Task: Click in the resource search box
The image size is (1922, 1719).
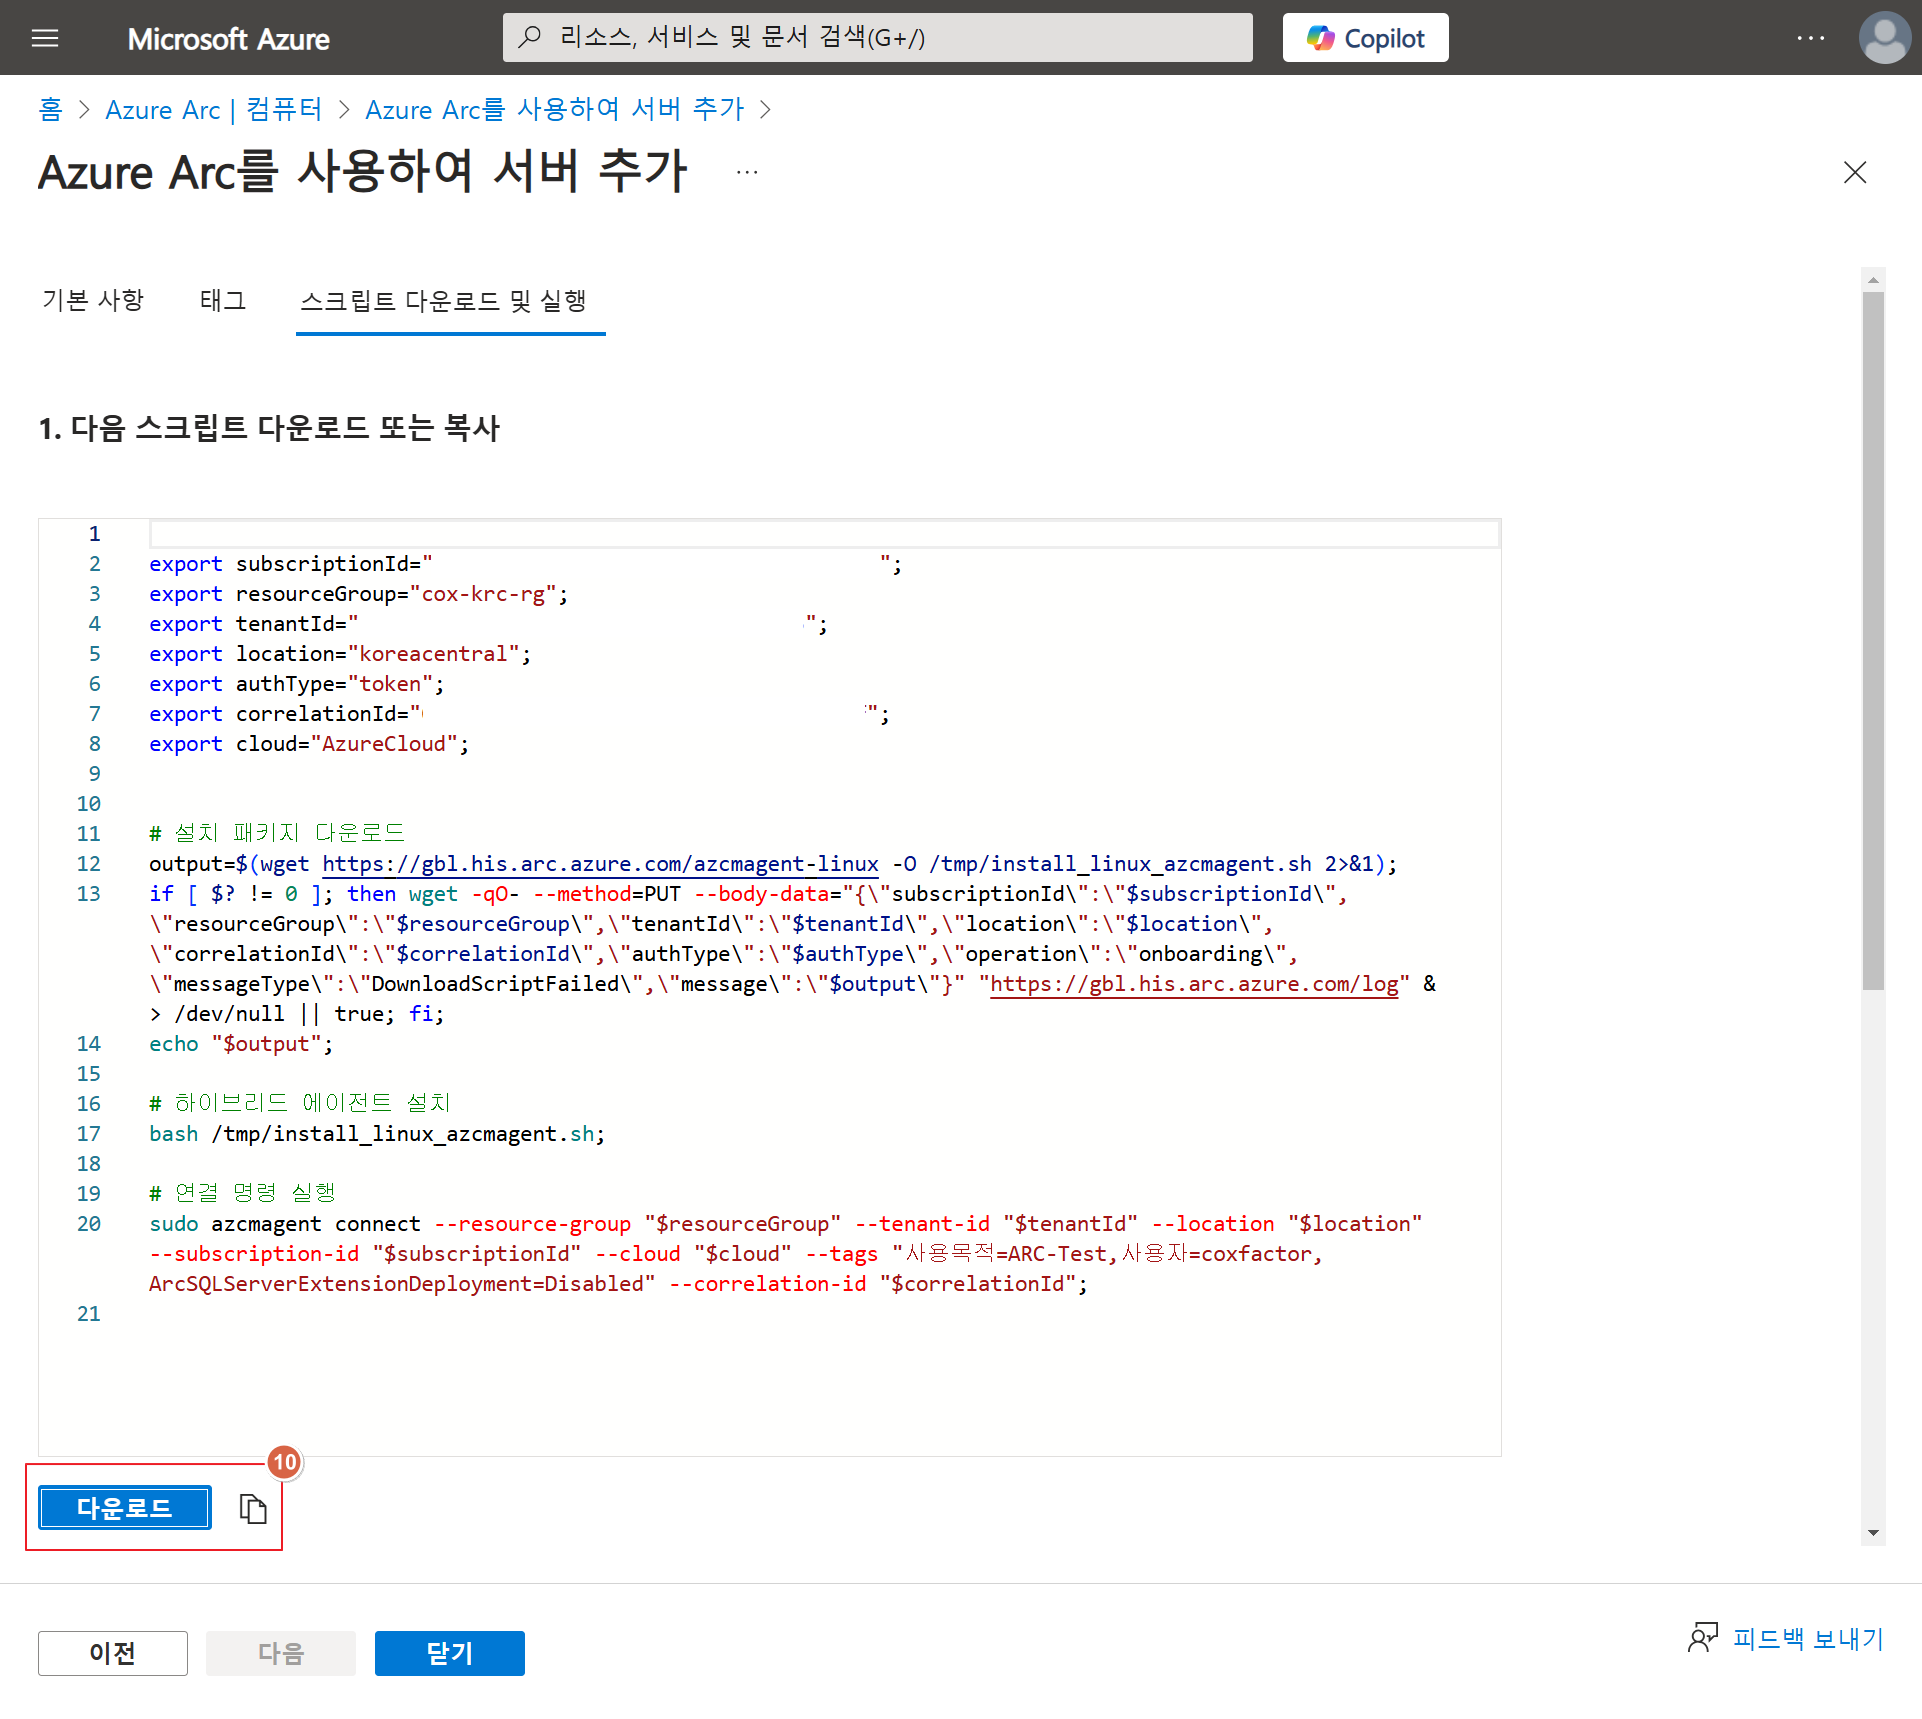Action: tap(877, 38)
